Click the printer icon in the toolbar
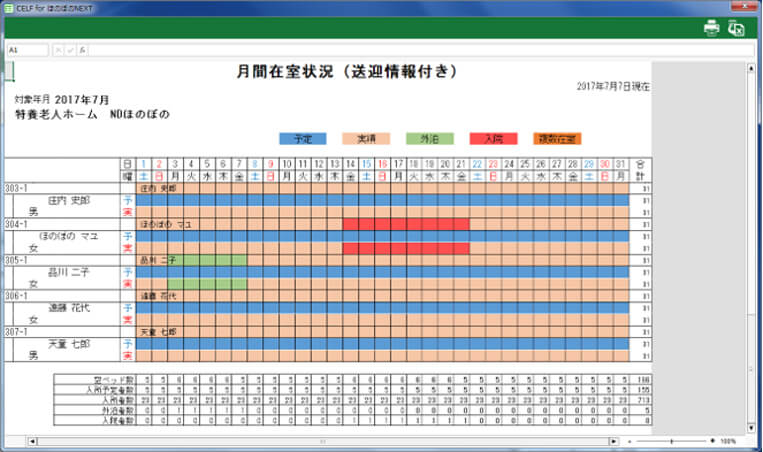 pos(711,28)
